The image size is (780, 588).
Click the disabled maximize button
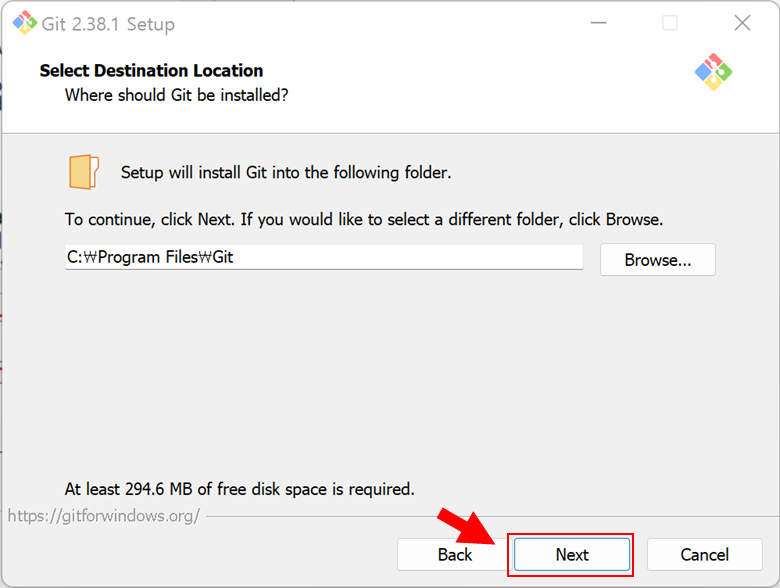point(670,23)
